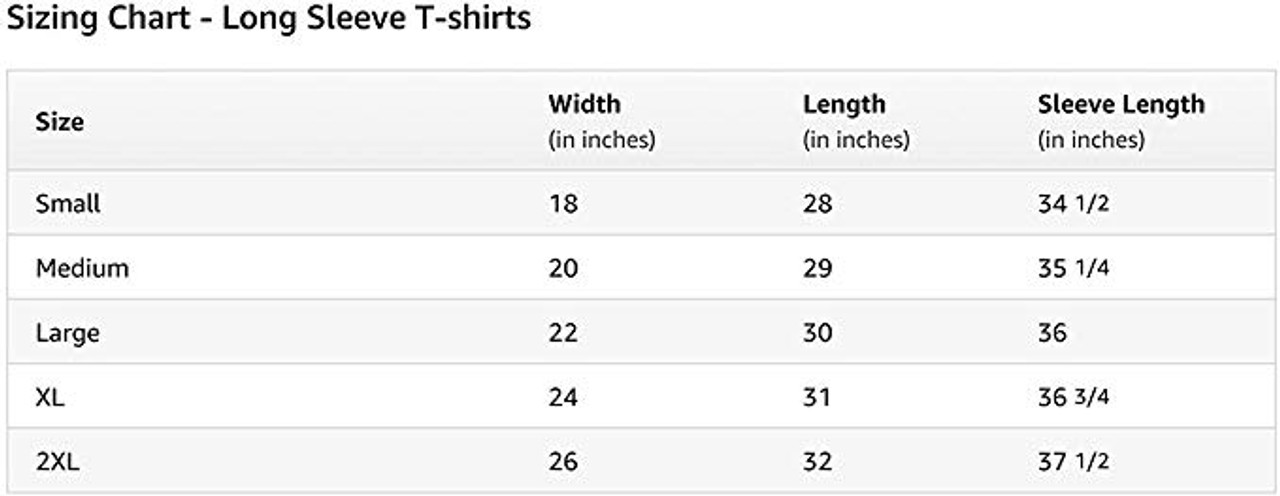The width and height of the screenshot is (1280, 496).
Task: Select the Medium size row label
Action: pos(82,268)
